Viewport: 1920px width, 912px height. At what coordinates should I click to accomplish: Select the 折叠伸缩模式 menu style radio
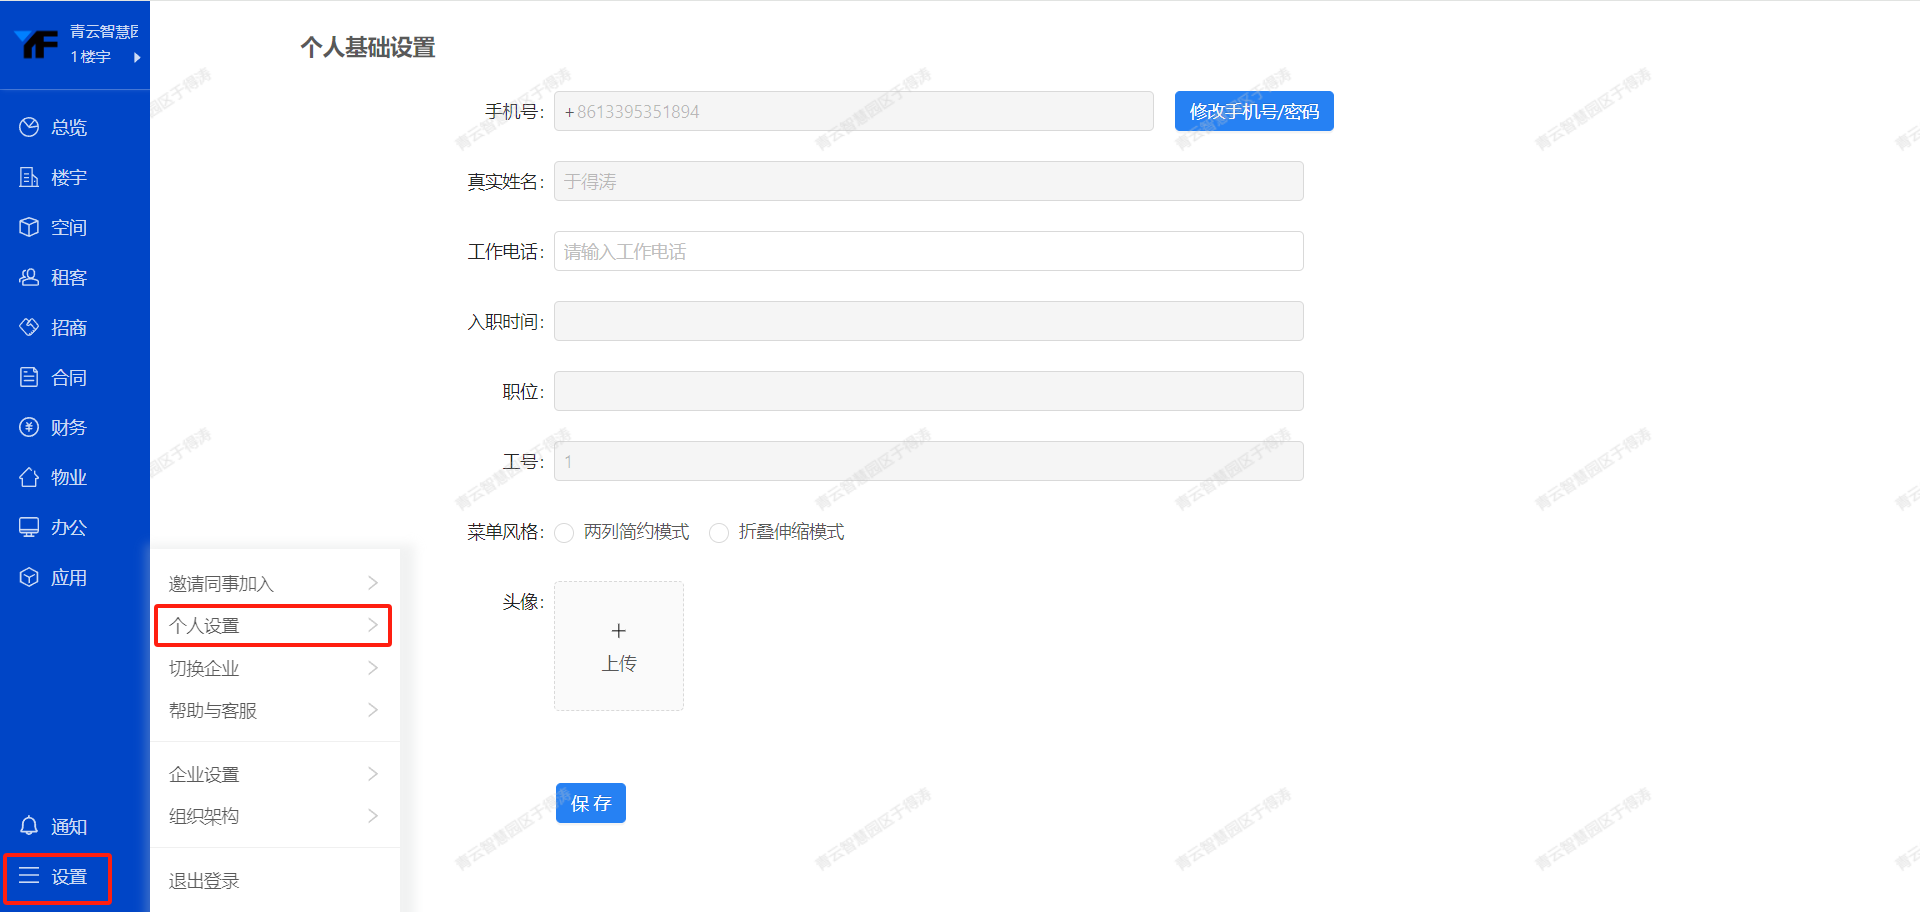coord(719,533)
